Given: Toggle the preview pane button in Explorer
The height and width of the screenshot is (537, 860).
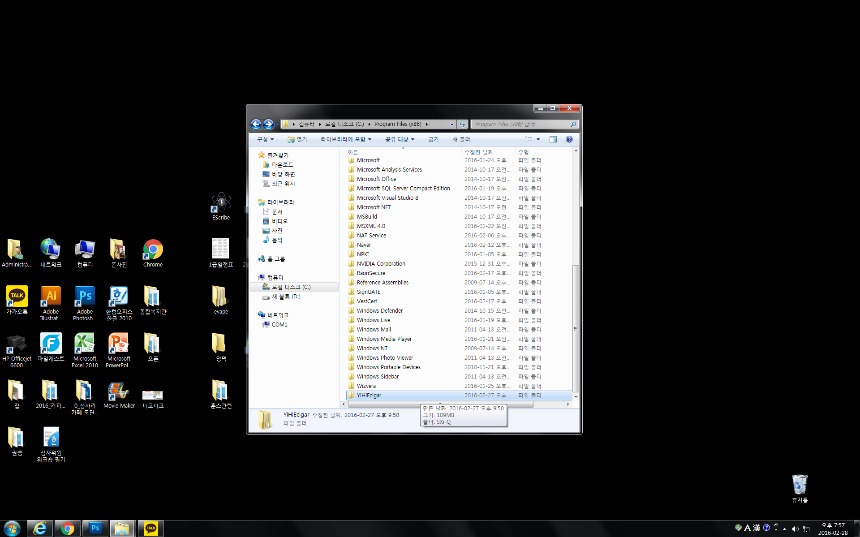Looking at the screenshot, I should click(x=553, y=139).
